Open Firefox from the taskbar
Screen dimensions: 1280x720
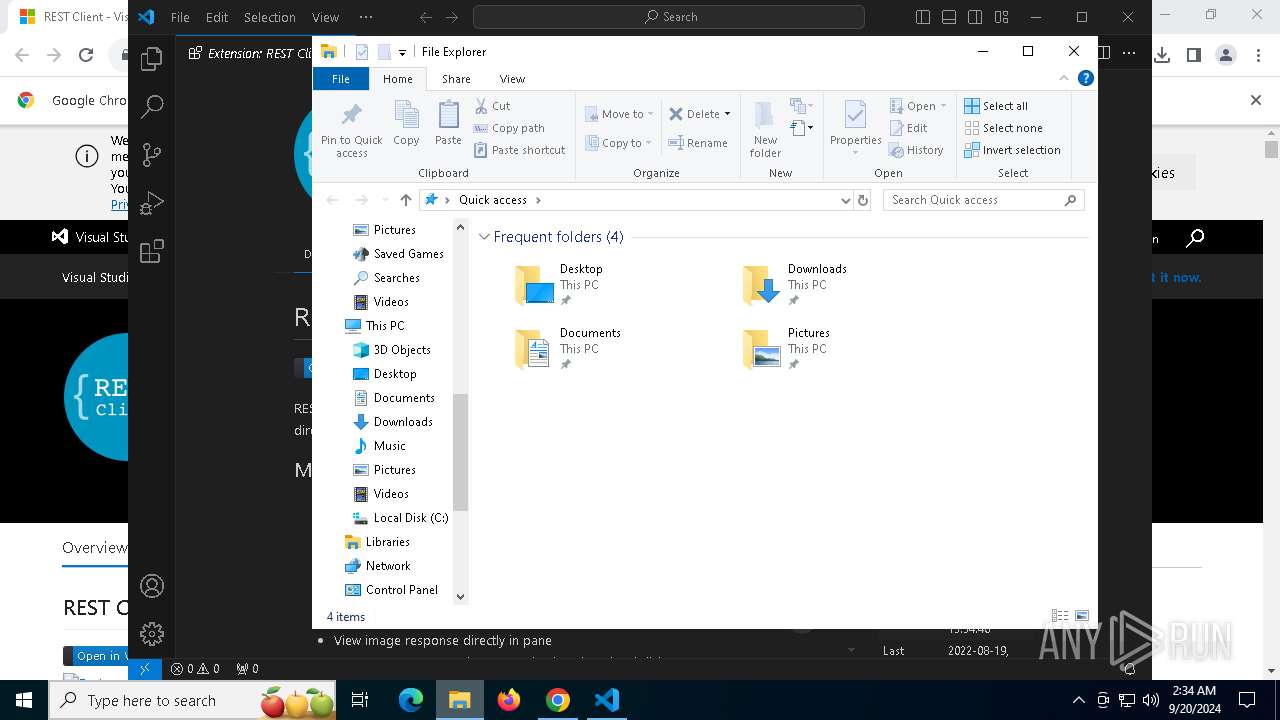tap(509, 700)
